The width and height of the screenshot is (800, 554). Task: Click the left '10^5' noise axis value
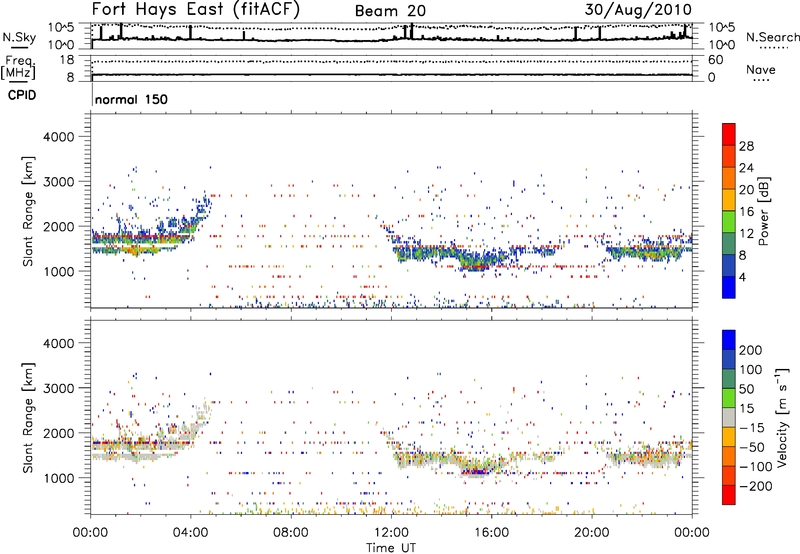(61, 27)
